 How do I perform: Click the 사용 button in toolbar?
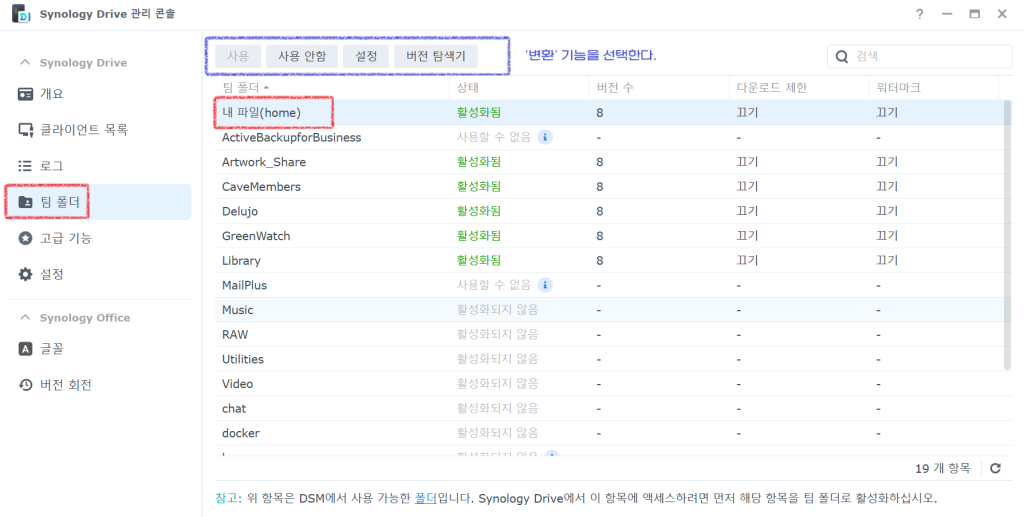(238, 56)
